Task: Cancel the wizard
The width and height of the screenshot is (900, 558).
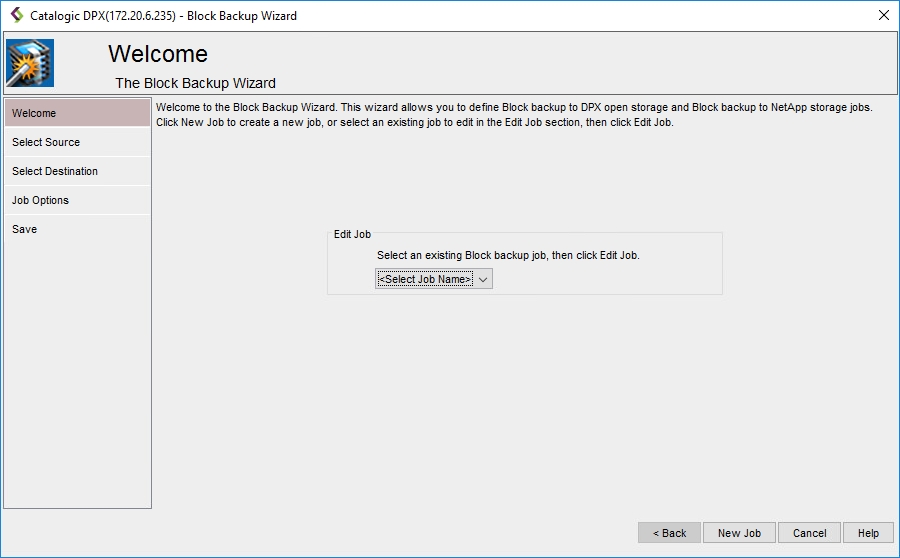Action: [x=809, y=533]
